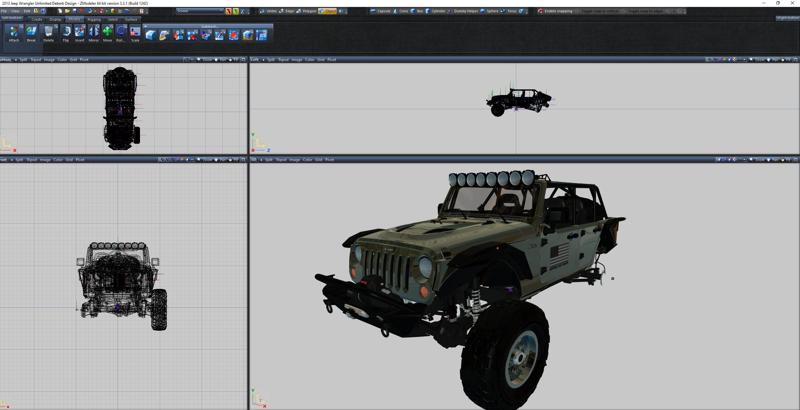Choose the Delete tool icon

(x=48, y=33)
